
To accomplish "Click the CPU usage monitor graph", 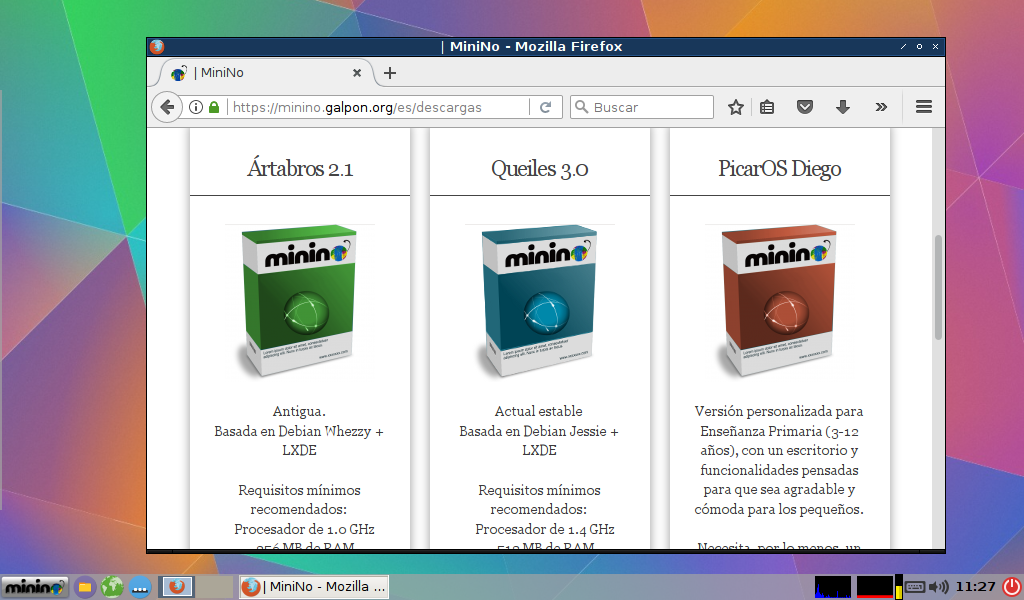I will point(833,587).
